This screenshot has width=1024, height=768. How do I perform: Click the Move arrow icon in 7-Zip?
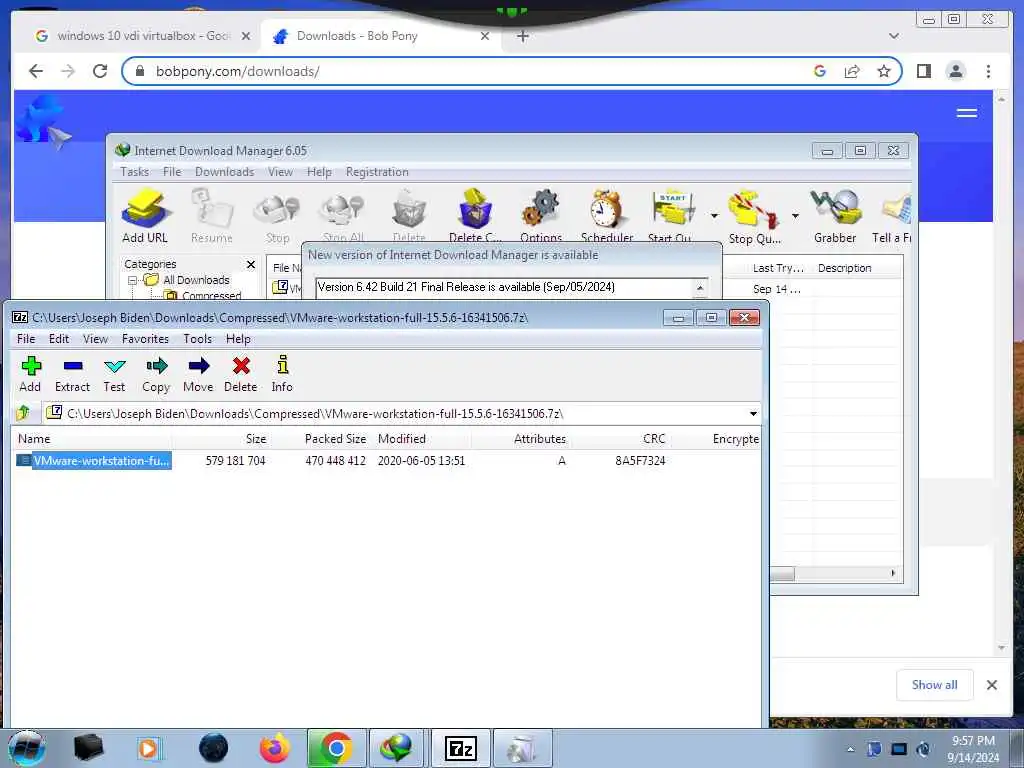(198, 374)
